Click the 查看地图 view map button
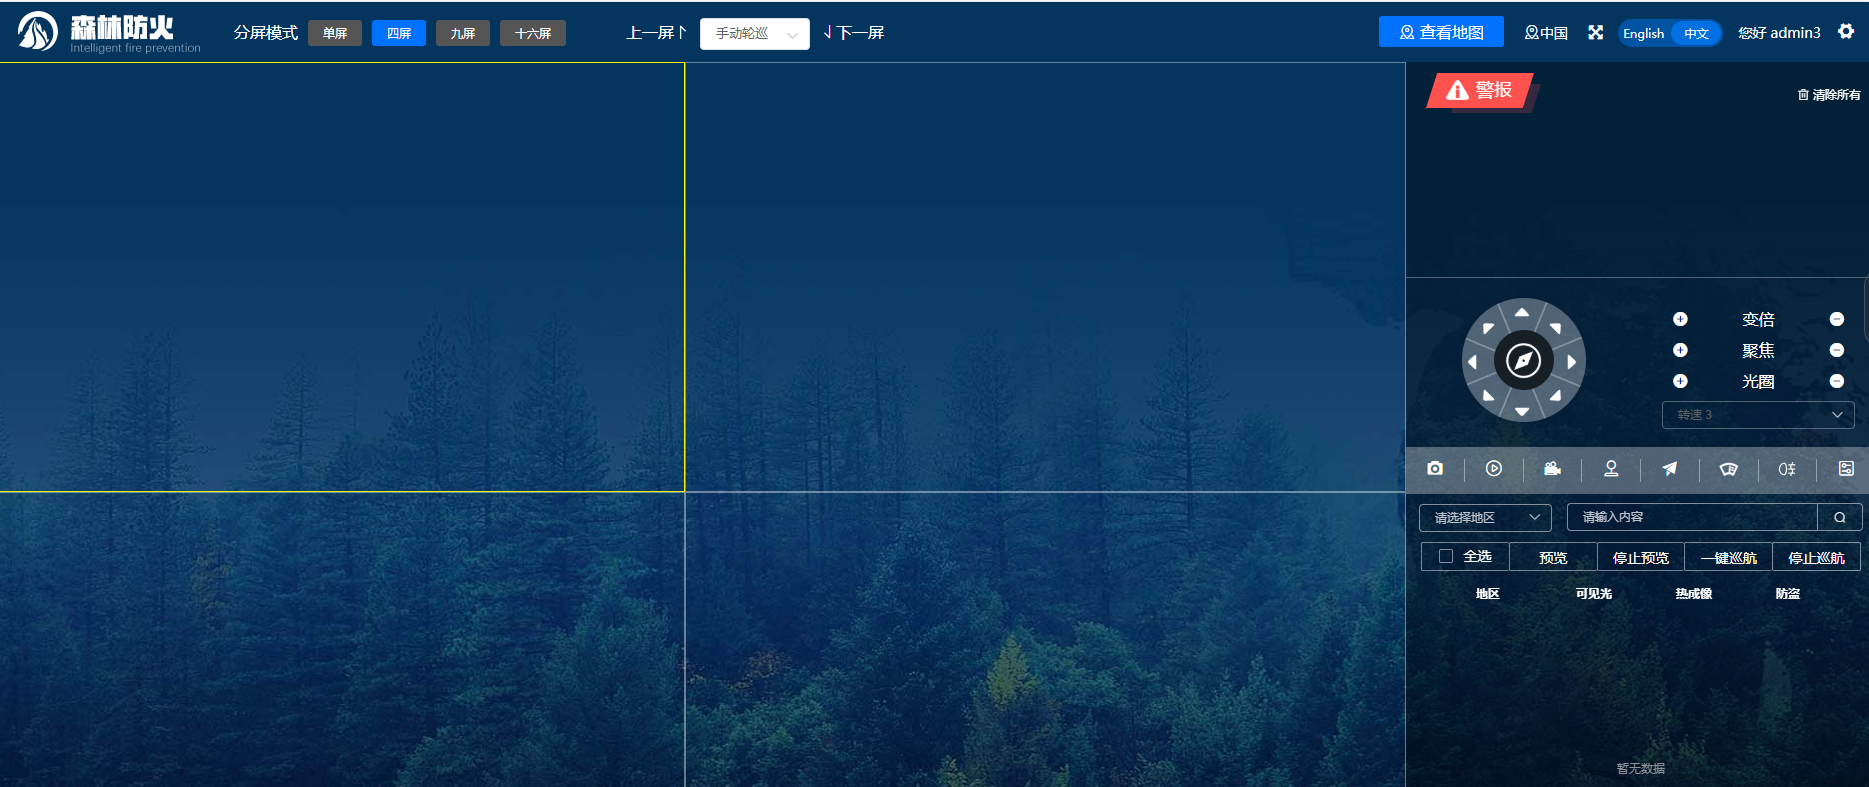Viewport: 1869px width, 787px height. coord(1441,33)
